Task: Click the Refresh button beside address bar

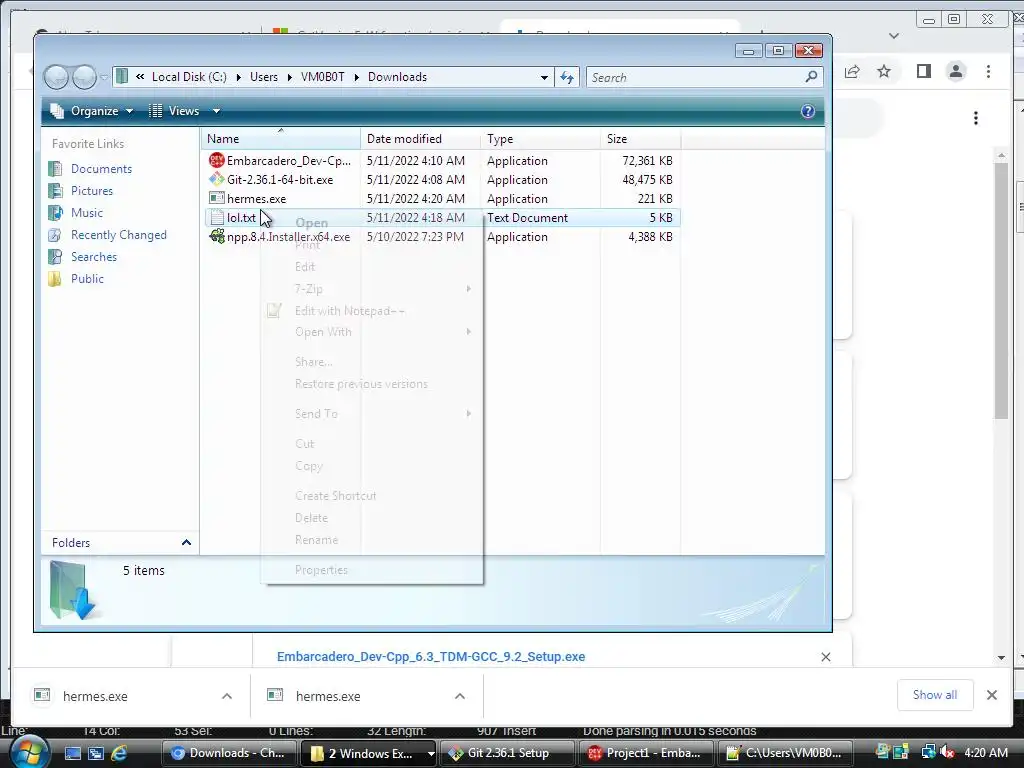Action: pos(567,77)
